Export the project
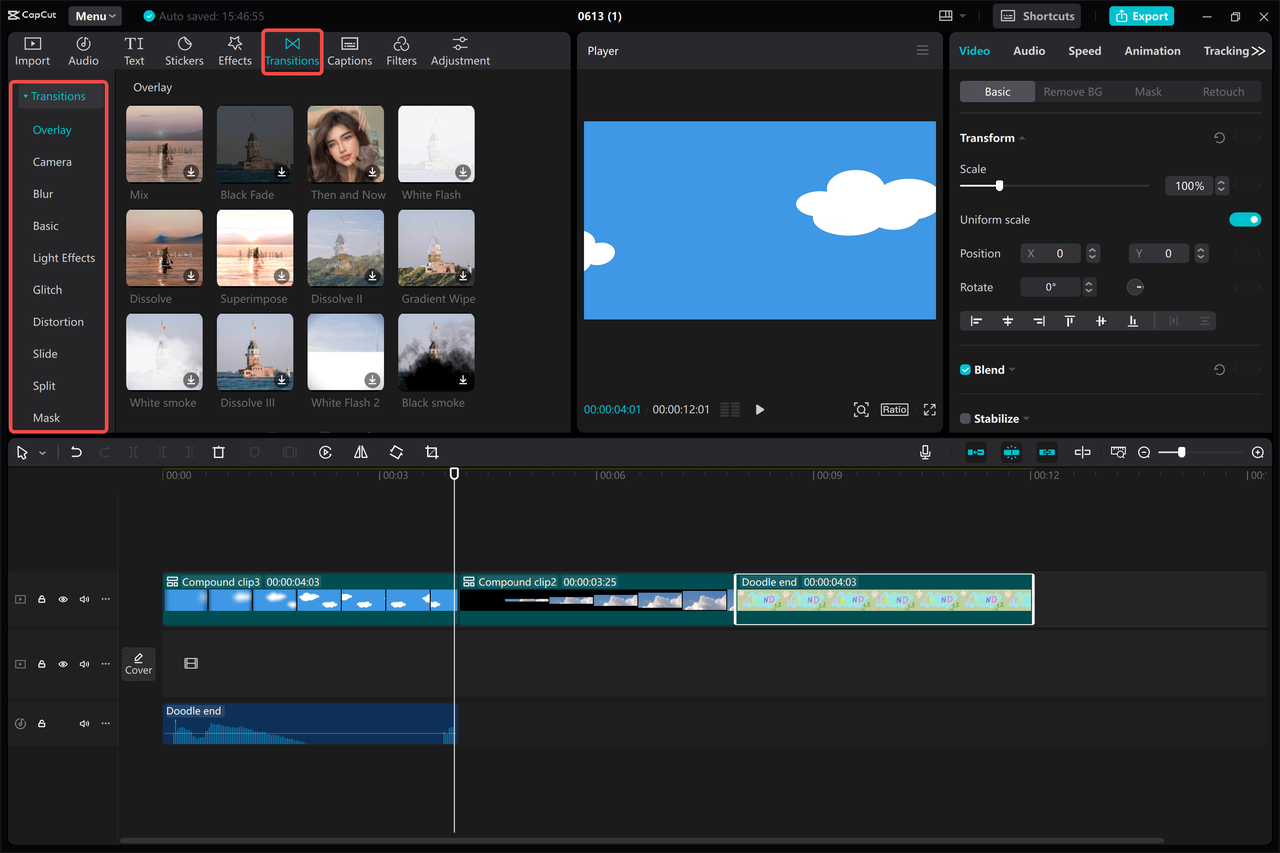The image size is (1280, 853). click(1141, 16)
